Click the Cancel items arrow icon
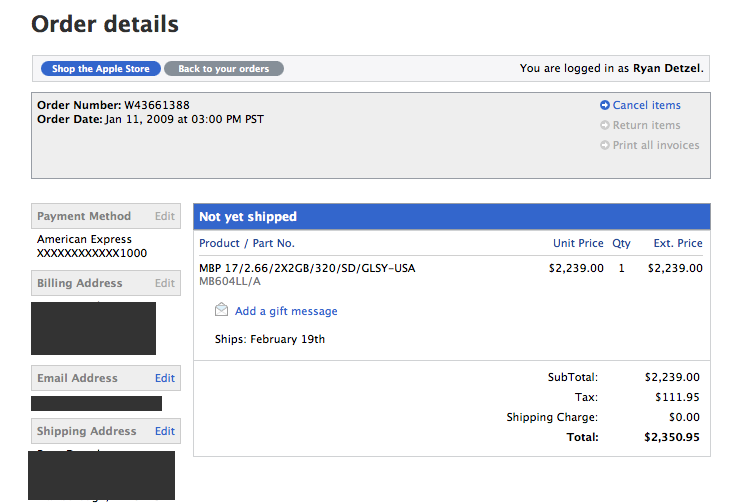The height and width of the screenshot is (504, 741). coord(604,105)
